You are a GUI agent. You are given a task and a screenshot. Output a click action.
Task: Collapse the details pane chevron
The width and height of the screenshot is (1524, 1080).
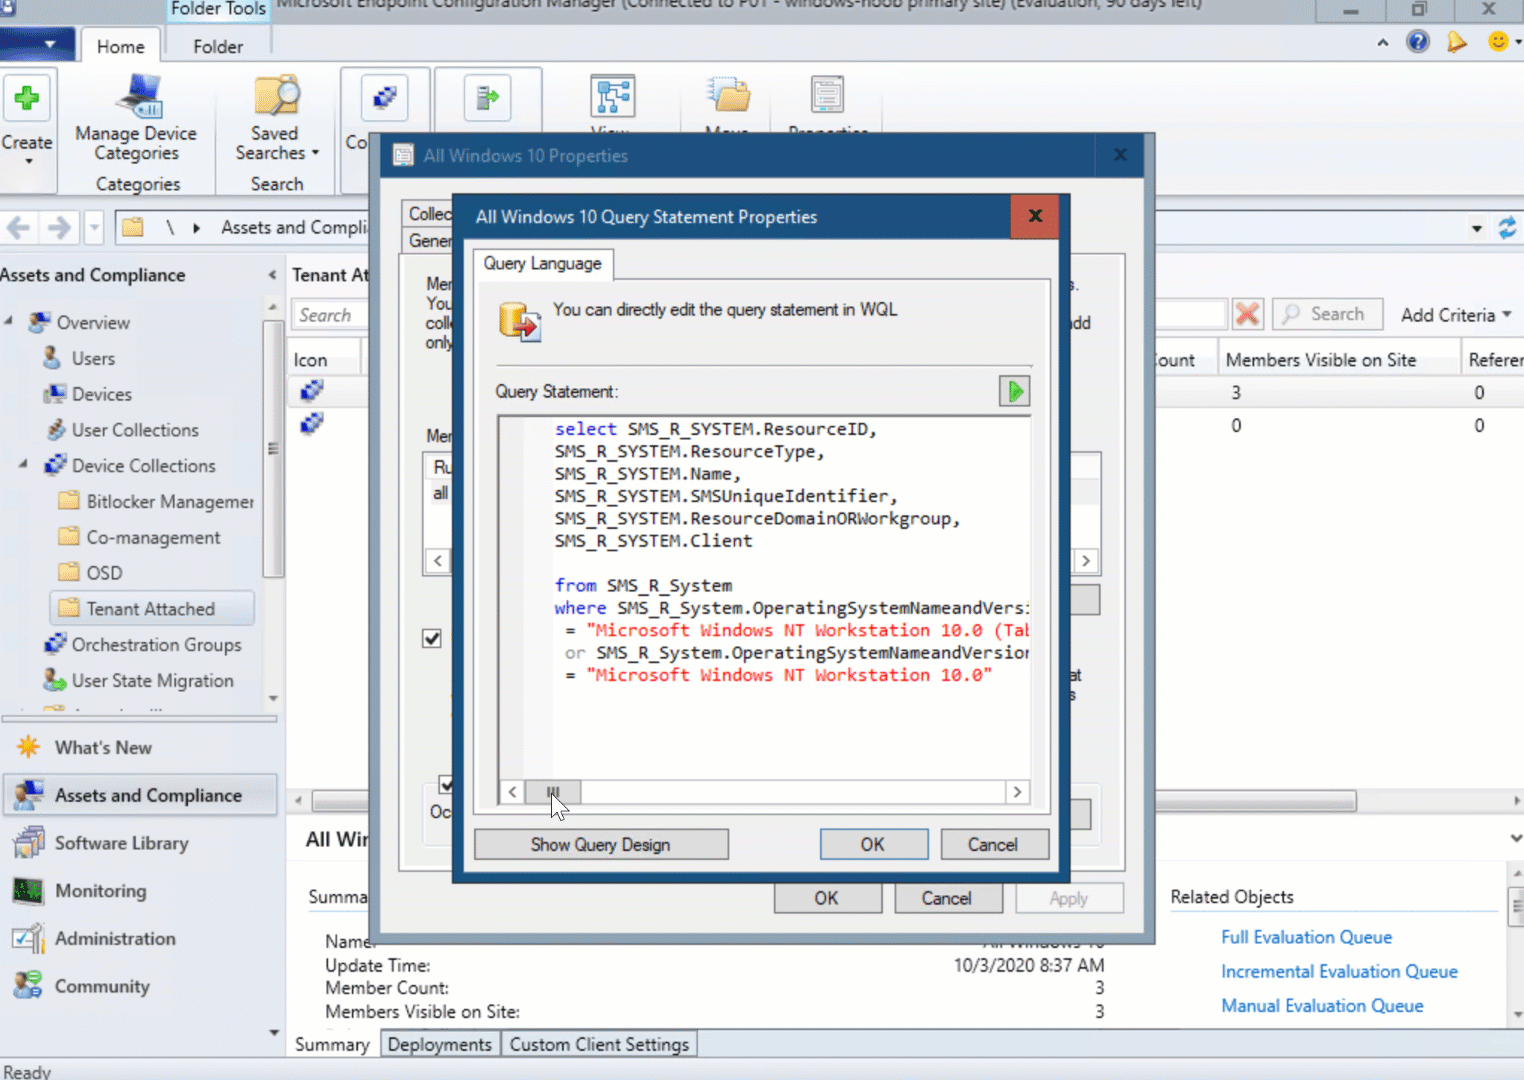[1515, 838]
